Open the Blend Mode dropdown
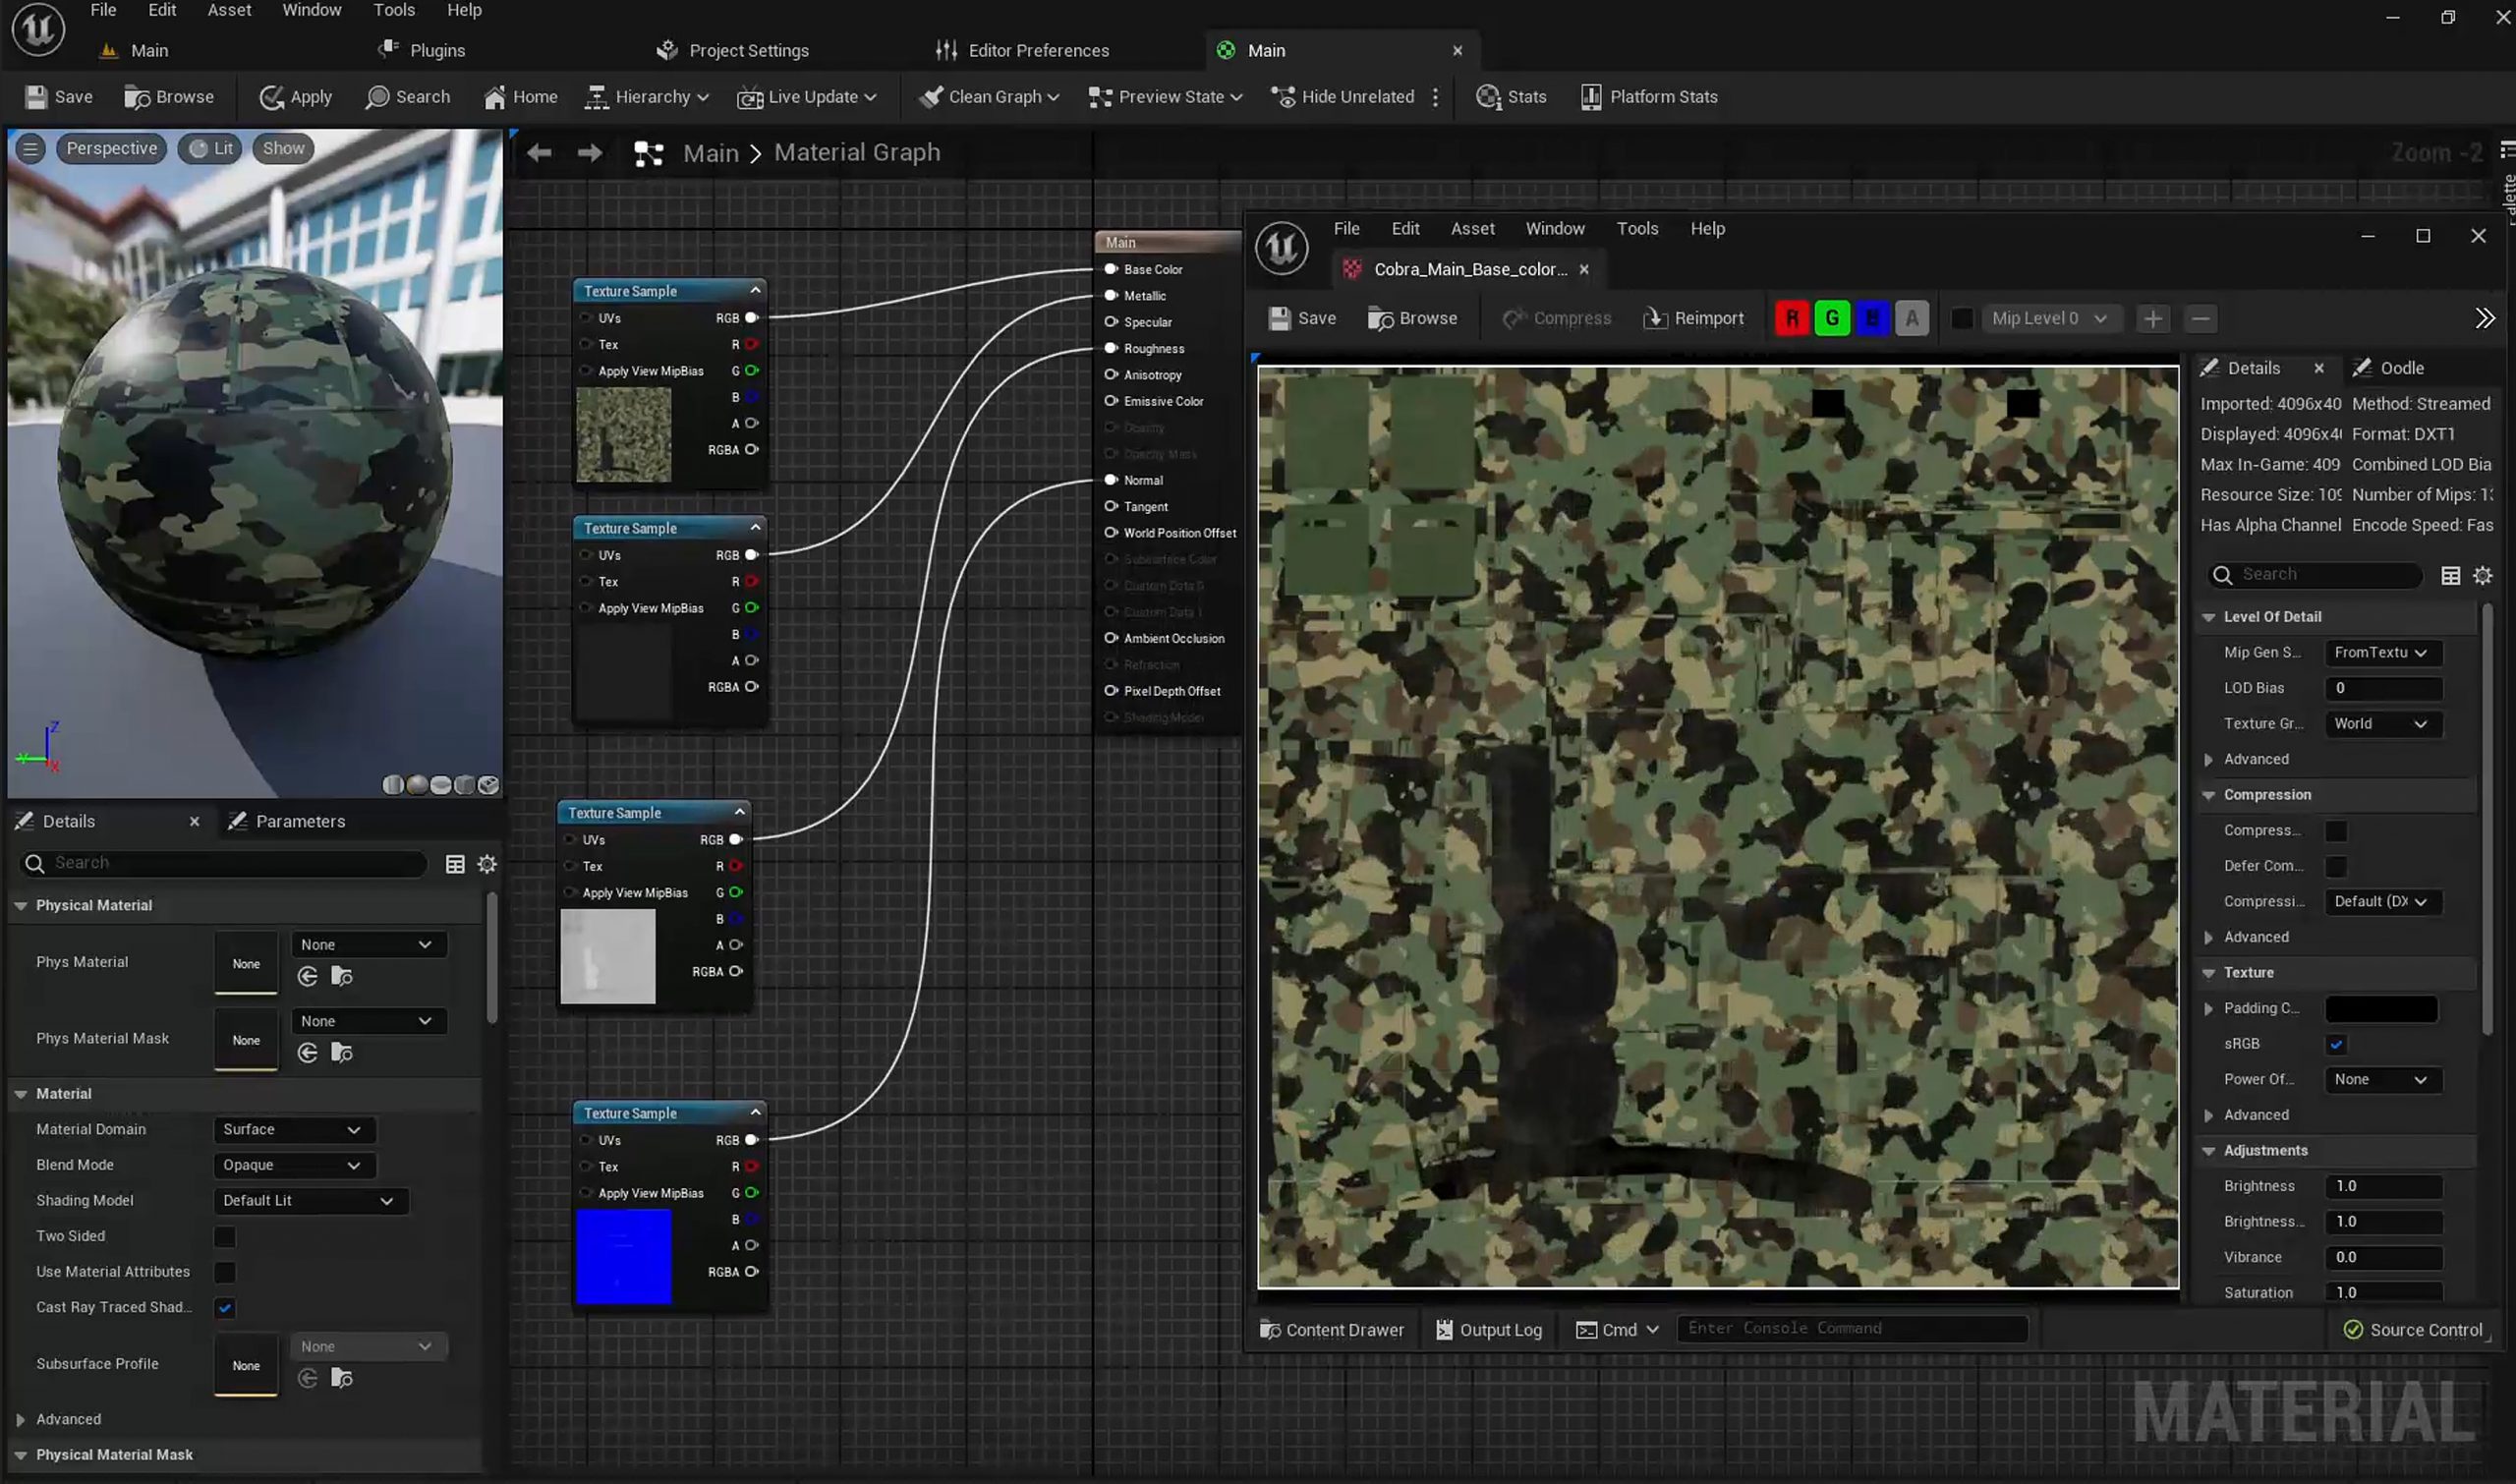 [x=294, y=1165]
